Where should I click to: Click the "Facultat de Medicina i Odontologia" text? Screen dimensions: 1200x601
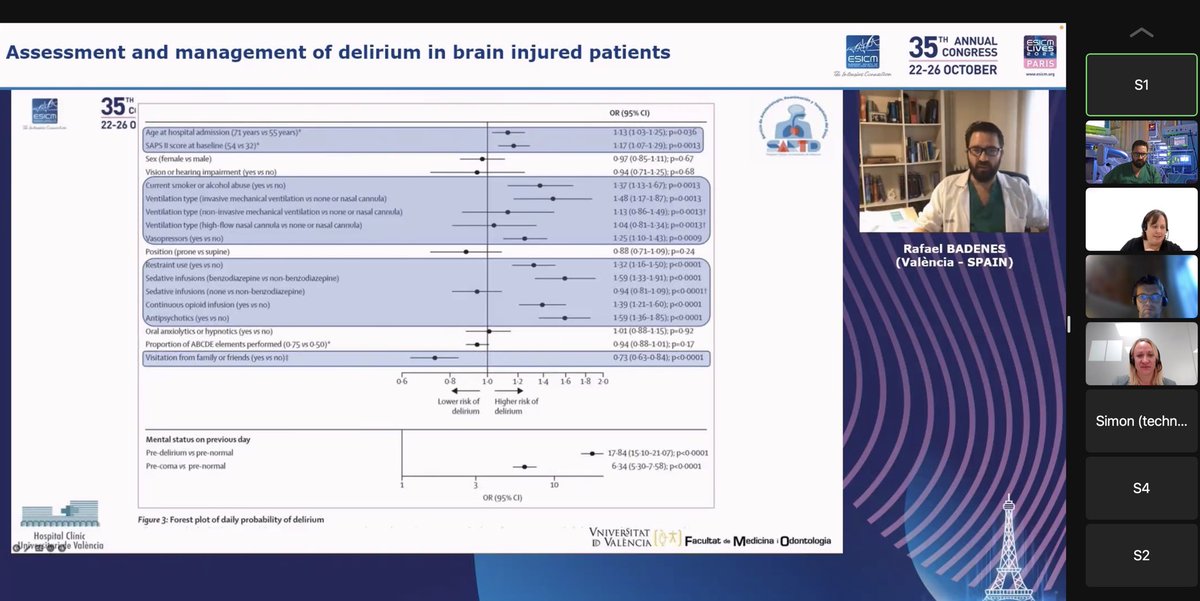[x=758, y=540]
